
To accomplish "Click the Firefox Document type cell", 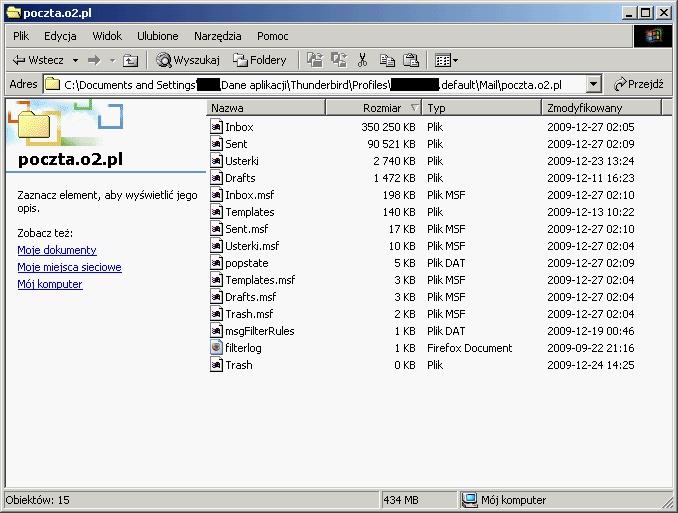I will click(469, 348).
